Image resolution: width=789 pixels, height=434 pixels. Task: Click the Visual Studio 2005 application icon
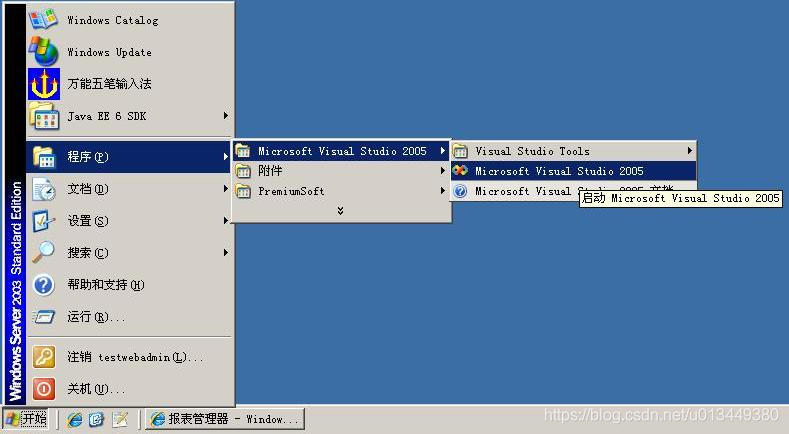coord(460,171)
